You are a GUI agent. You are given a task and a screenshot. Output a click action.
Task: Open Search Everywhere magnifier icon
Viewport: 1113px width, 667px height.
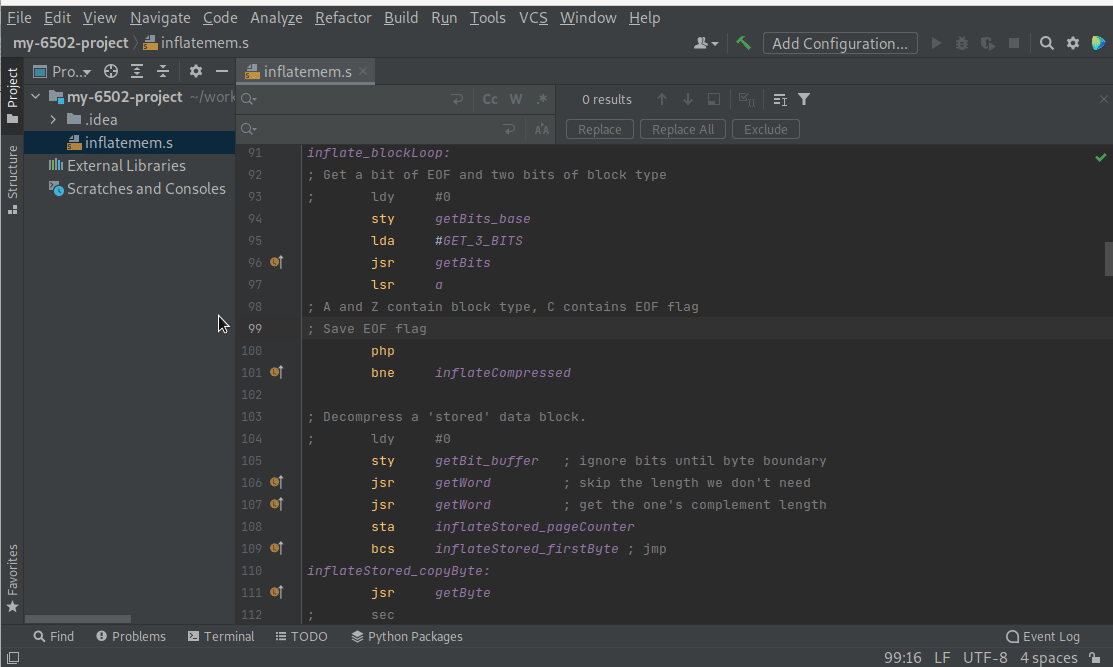pos(1046,43)
